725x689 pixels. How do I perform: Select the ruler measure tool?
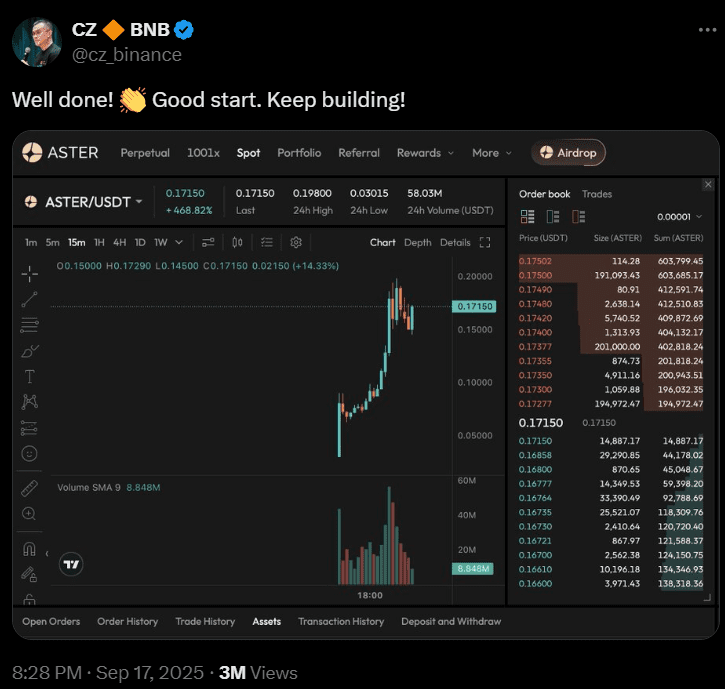(30, 487)
